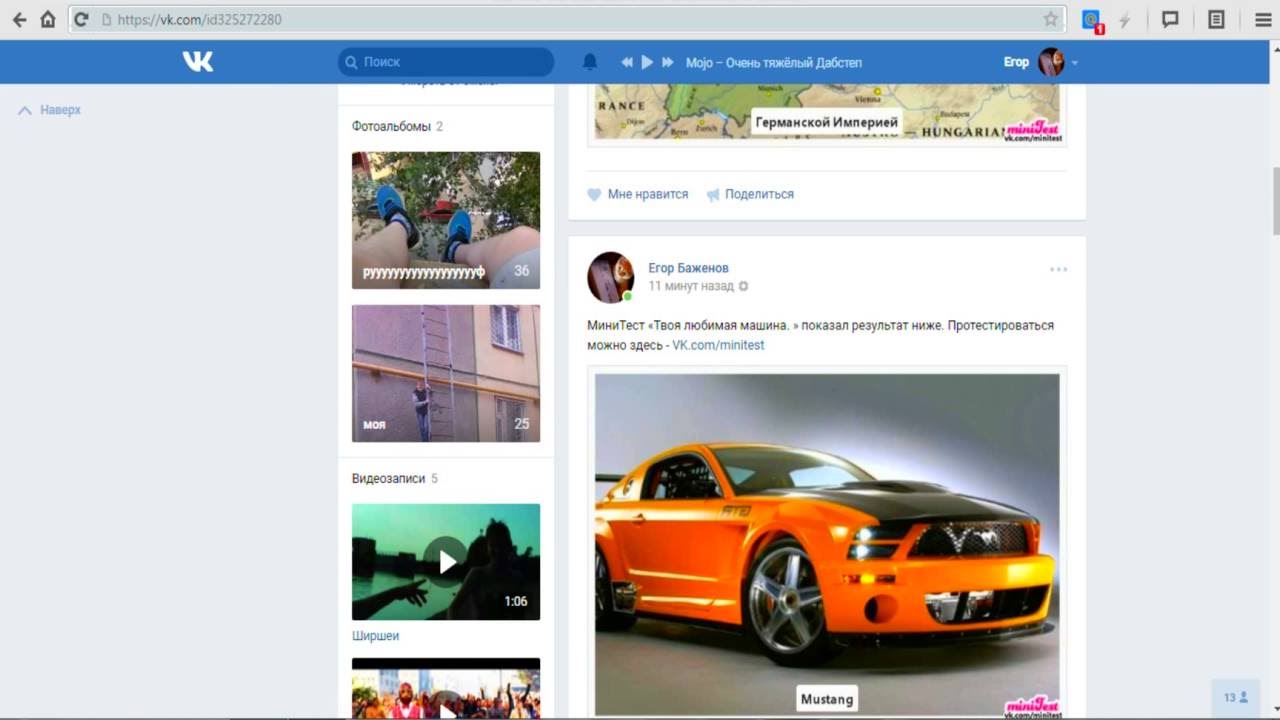Open the map image with Германской Империей
The image size is (1280, 720).
[x=827, y=112]
